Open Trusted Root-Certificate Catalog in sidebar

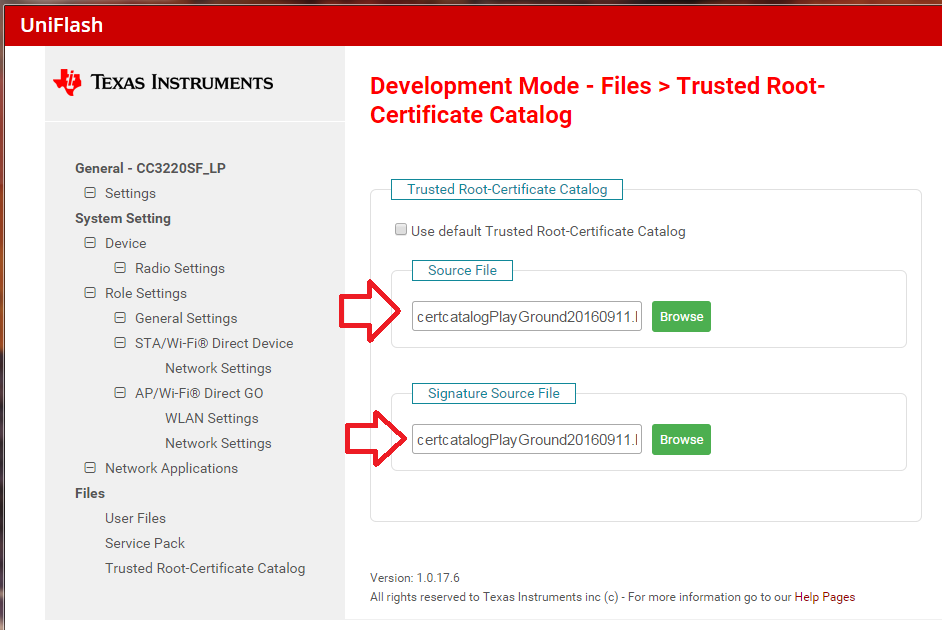click(205, 568)
